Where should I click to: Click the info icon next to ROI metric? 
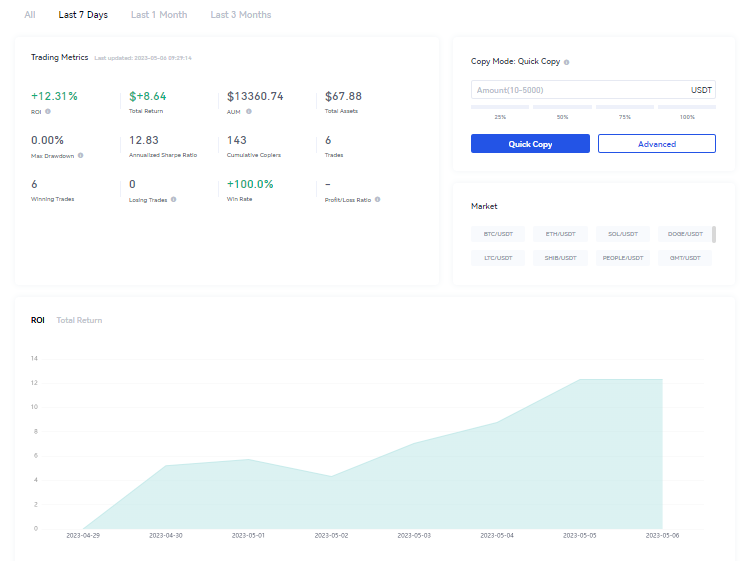coord(48,111)
